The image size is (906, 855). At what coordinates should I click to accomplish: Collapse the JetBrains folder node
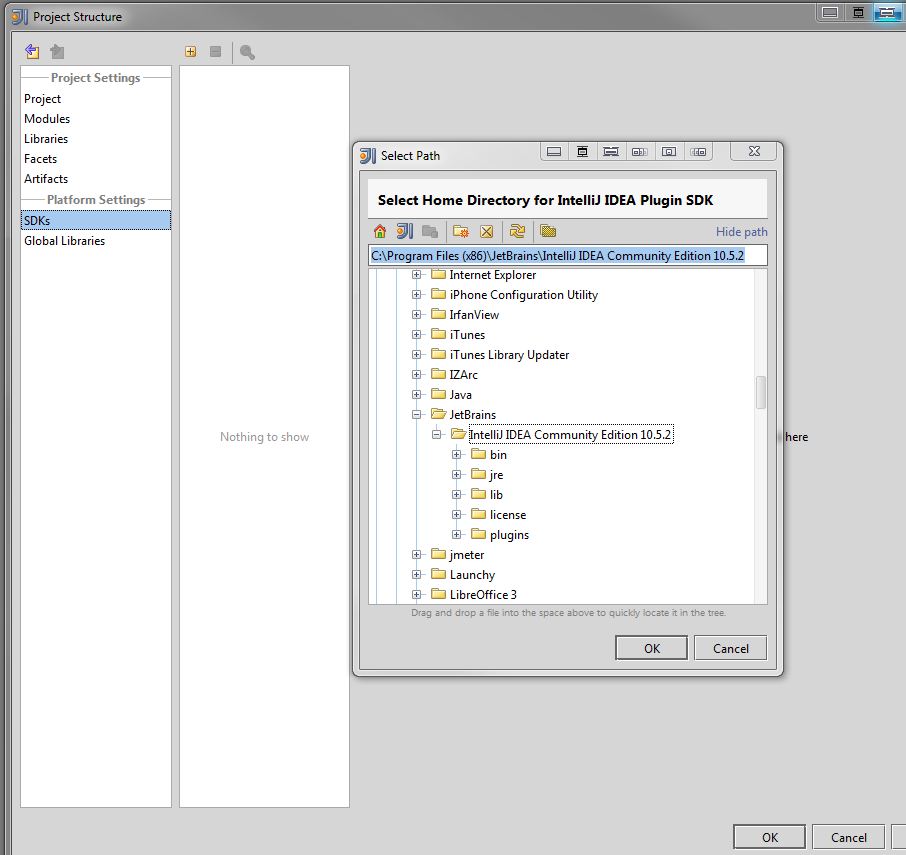(x=416, y=415)
